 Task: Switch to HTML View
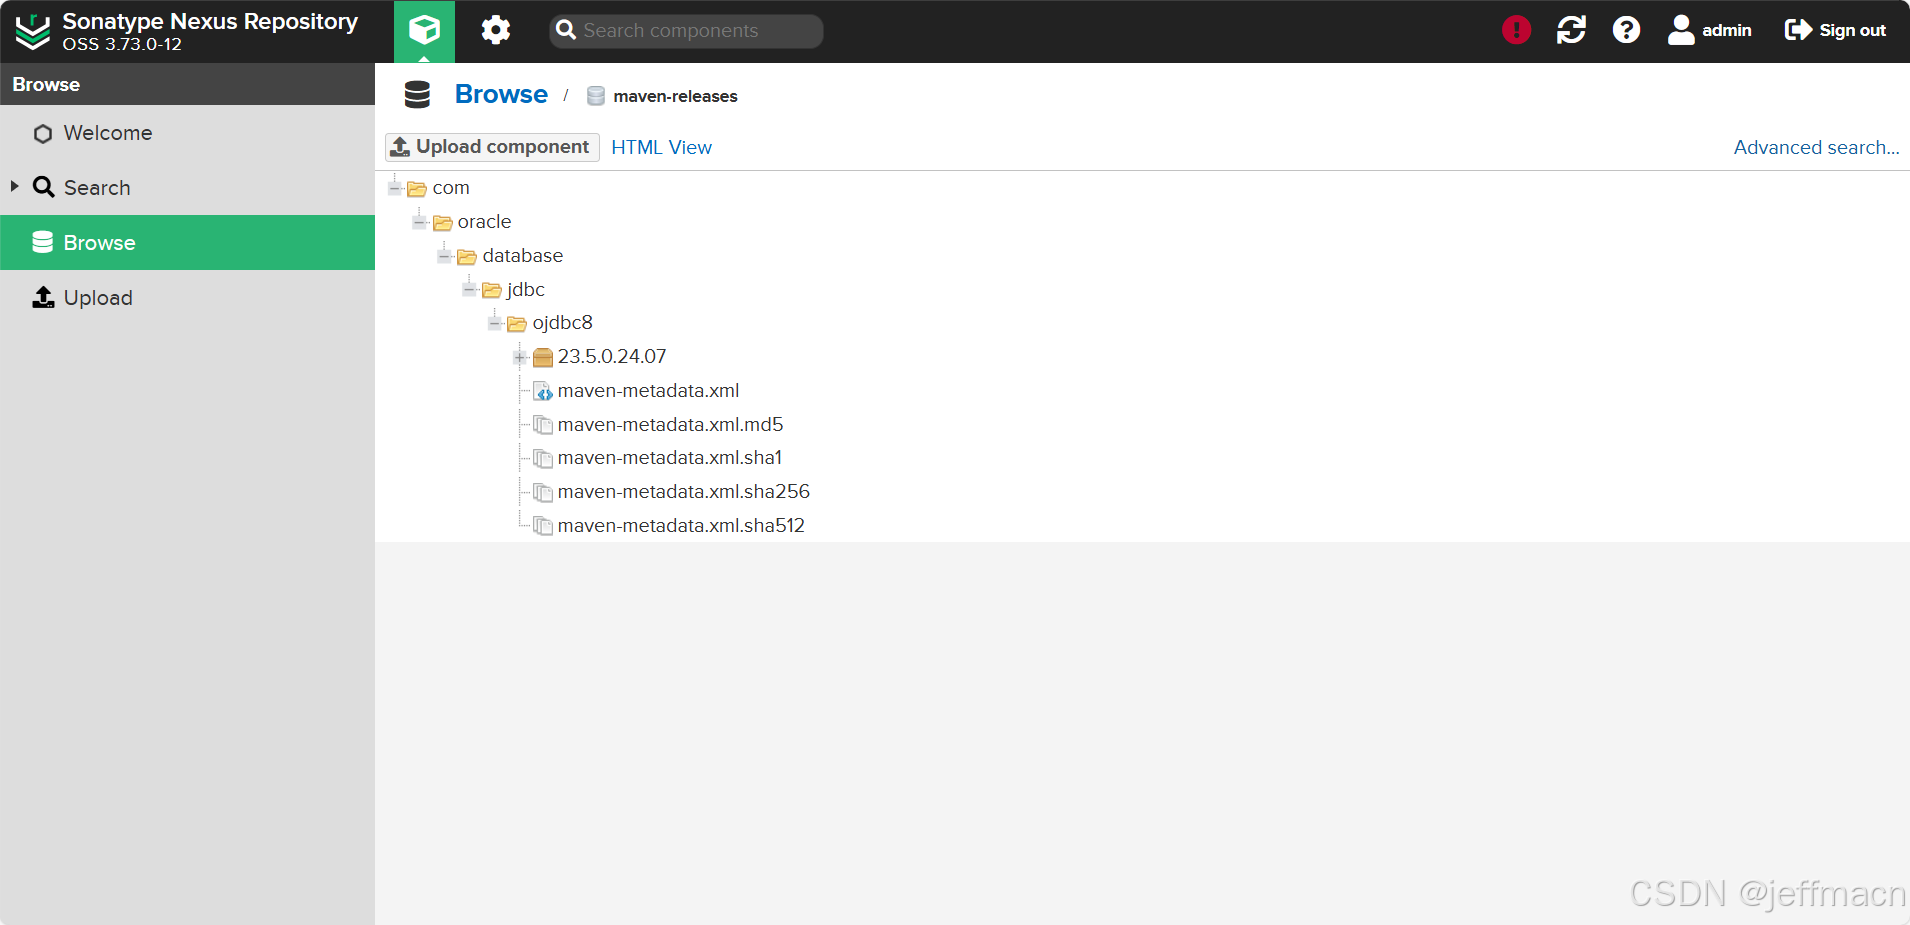[x=661, y=147]
